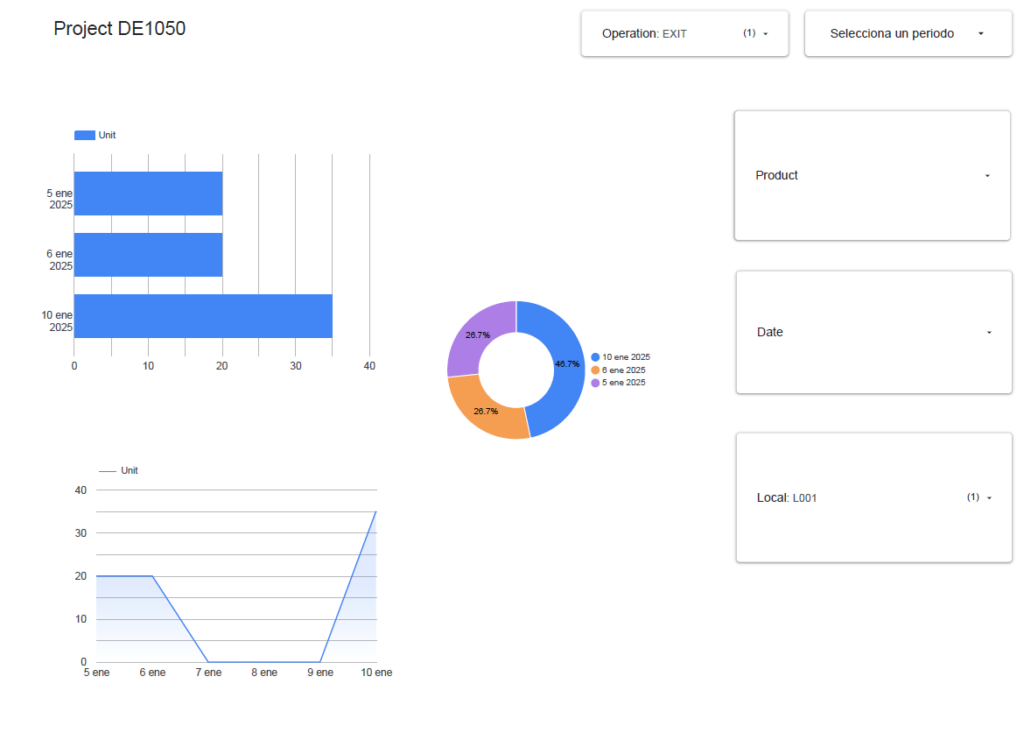Click the arrow icon in Local filter
Viewport: 1024px width, 754px height.
point(989,498)
